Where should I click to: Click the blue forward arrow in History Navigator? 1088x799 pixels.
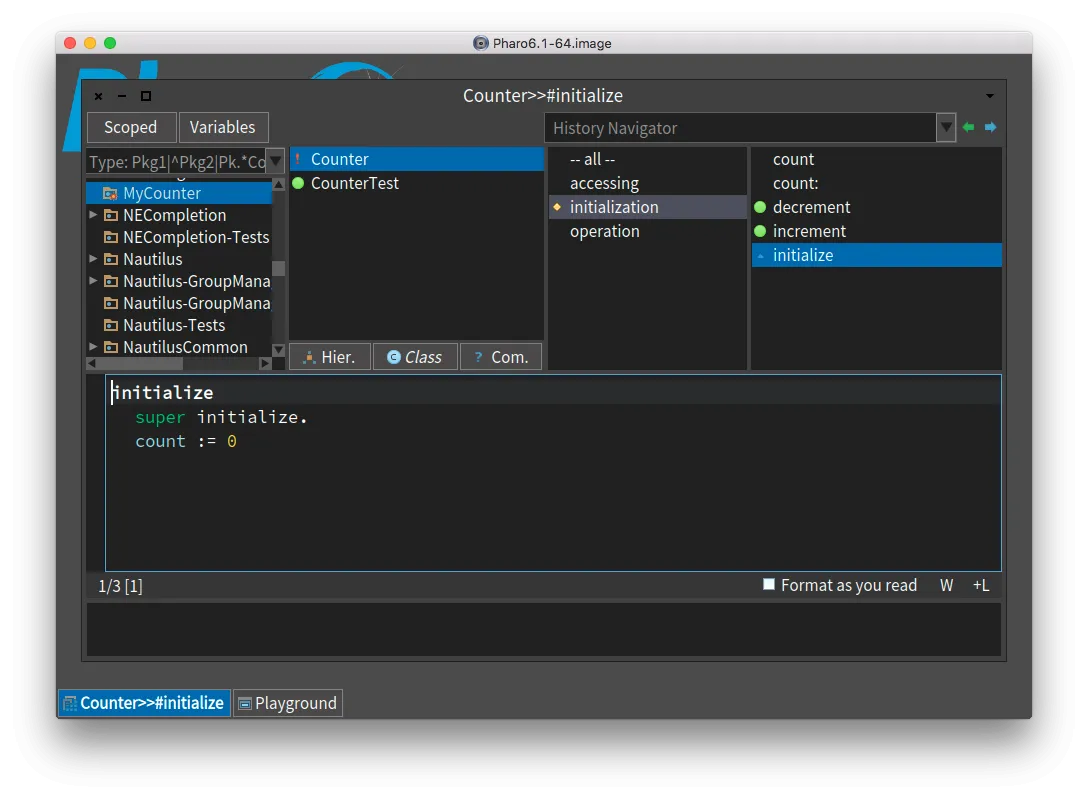[990, 127]
